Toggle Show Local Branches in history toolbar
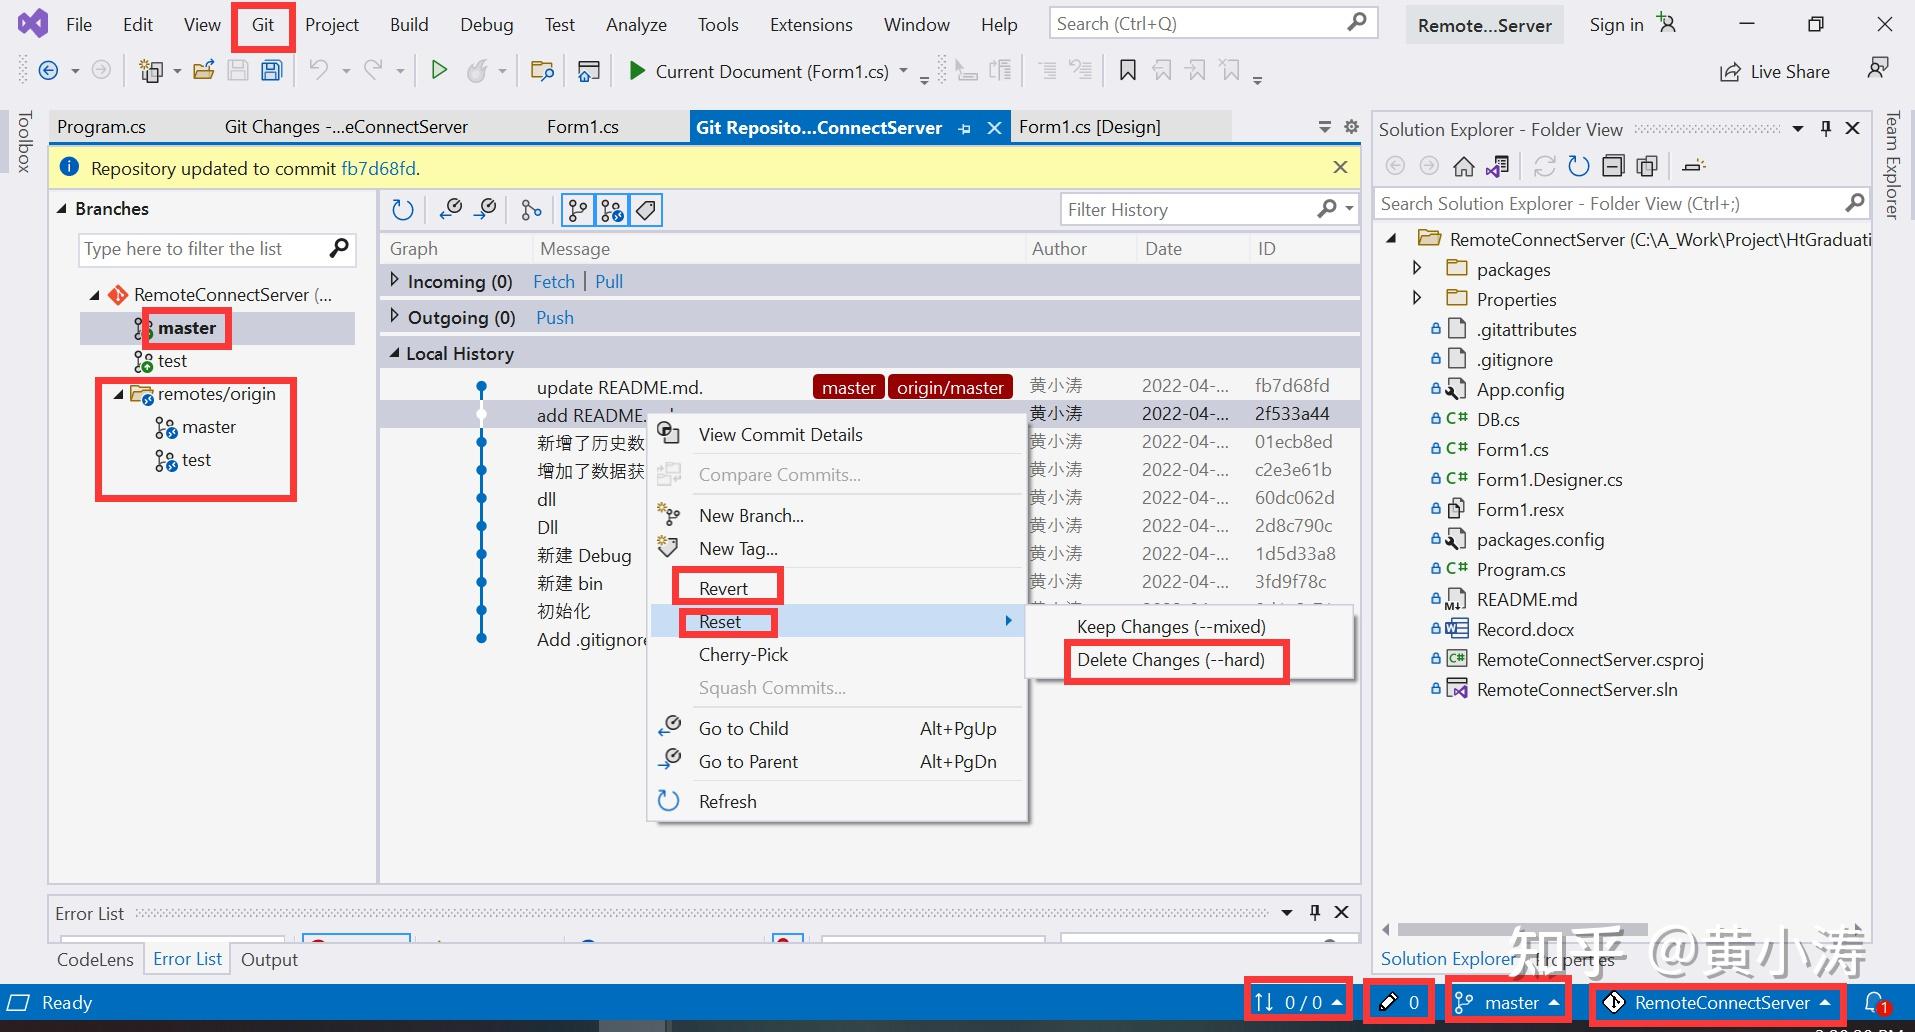Image resolution: width=1915 pixels, height=1032 pixels. click(x=578, y=210)
